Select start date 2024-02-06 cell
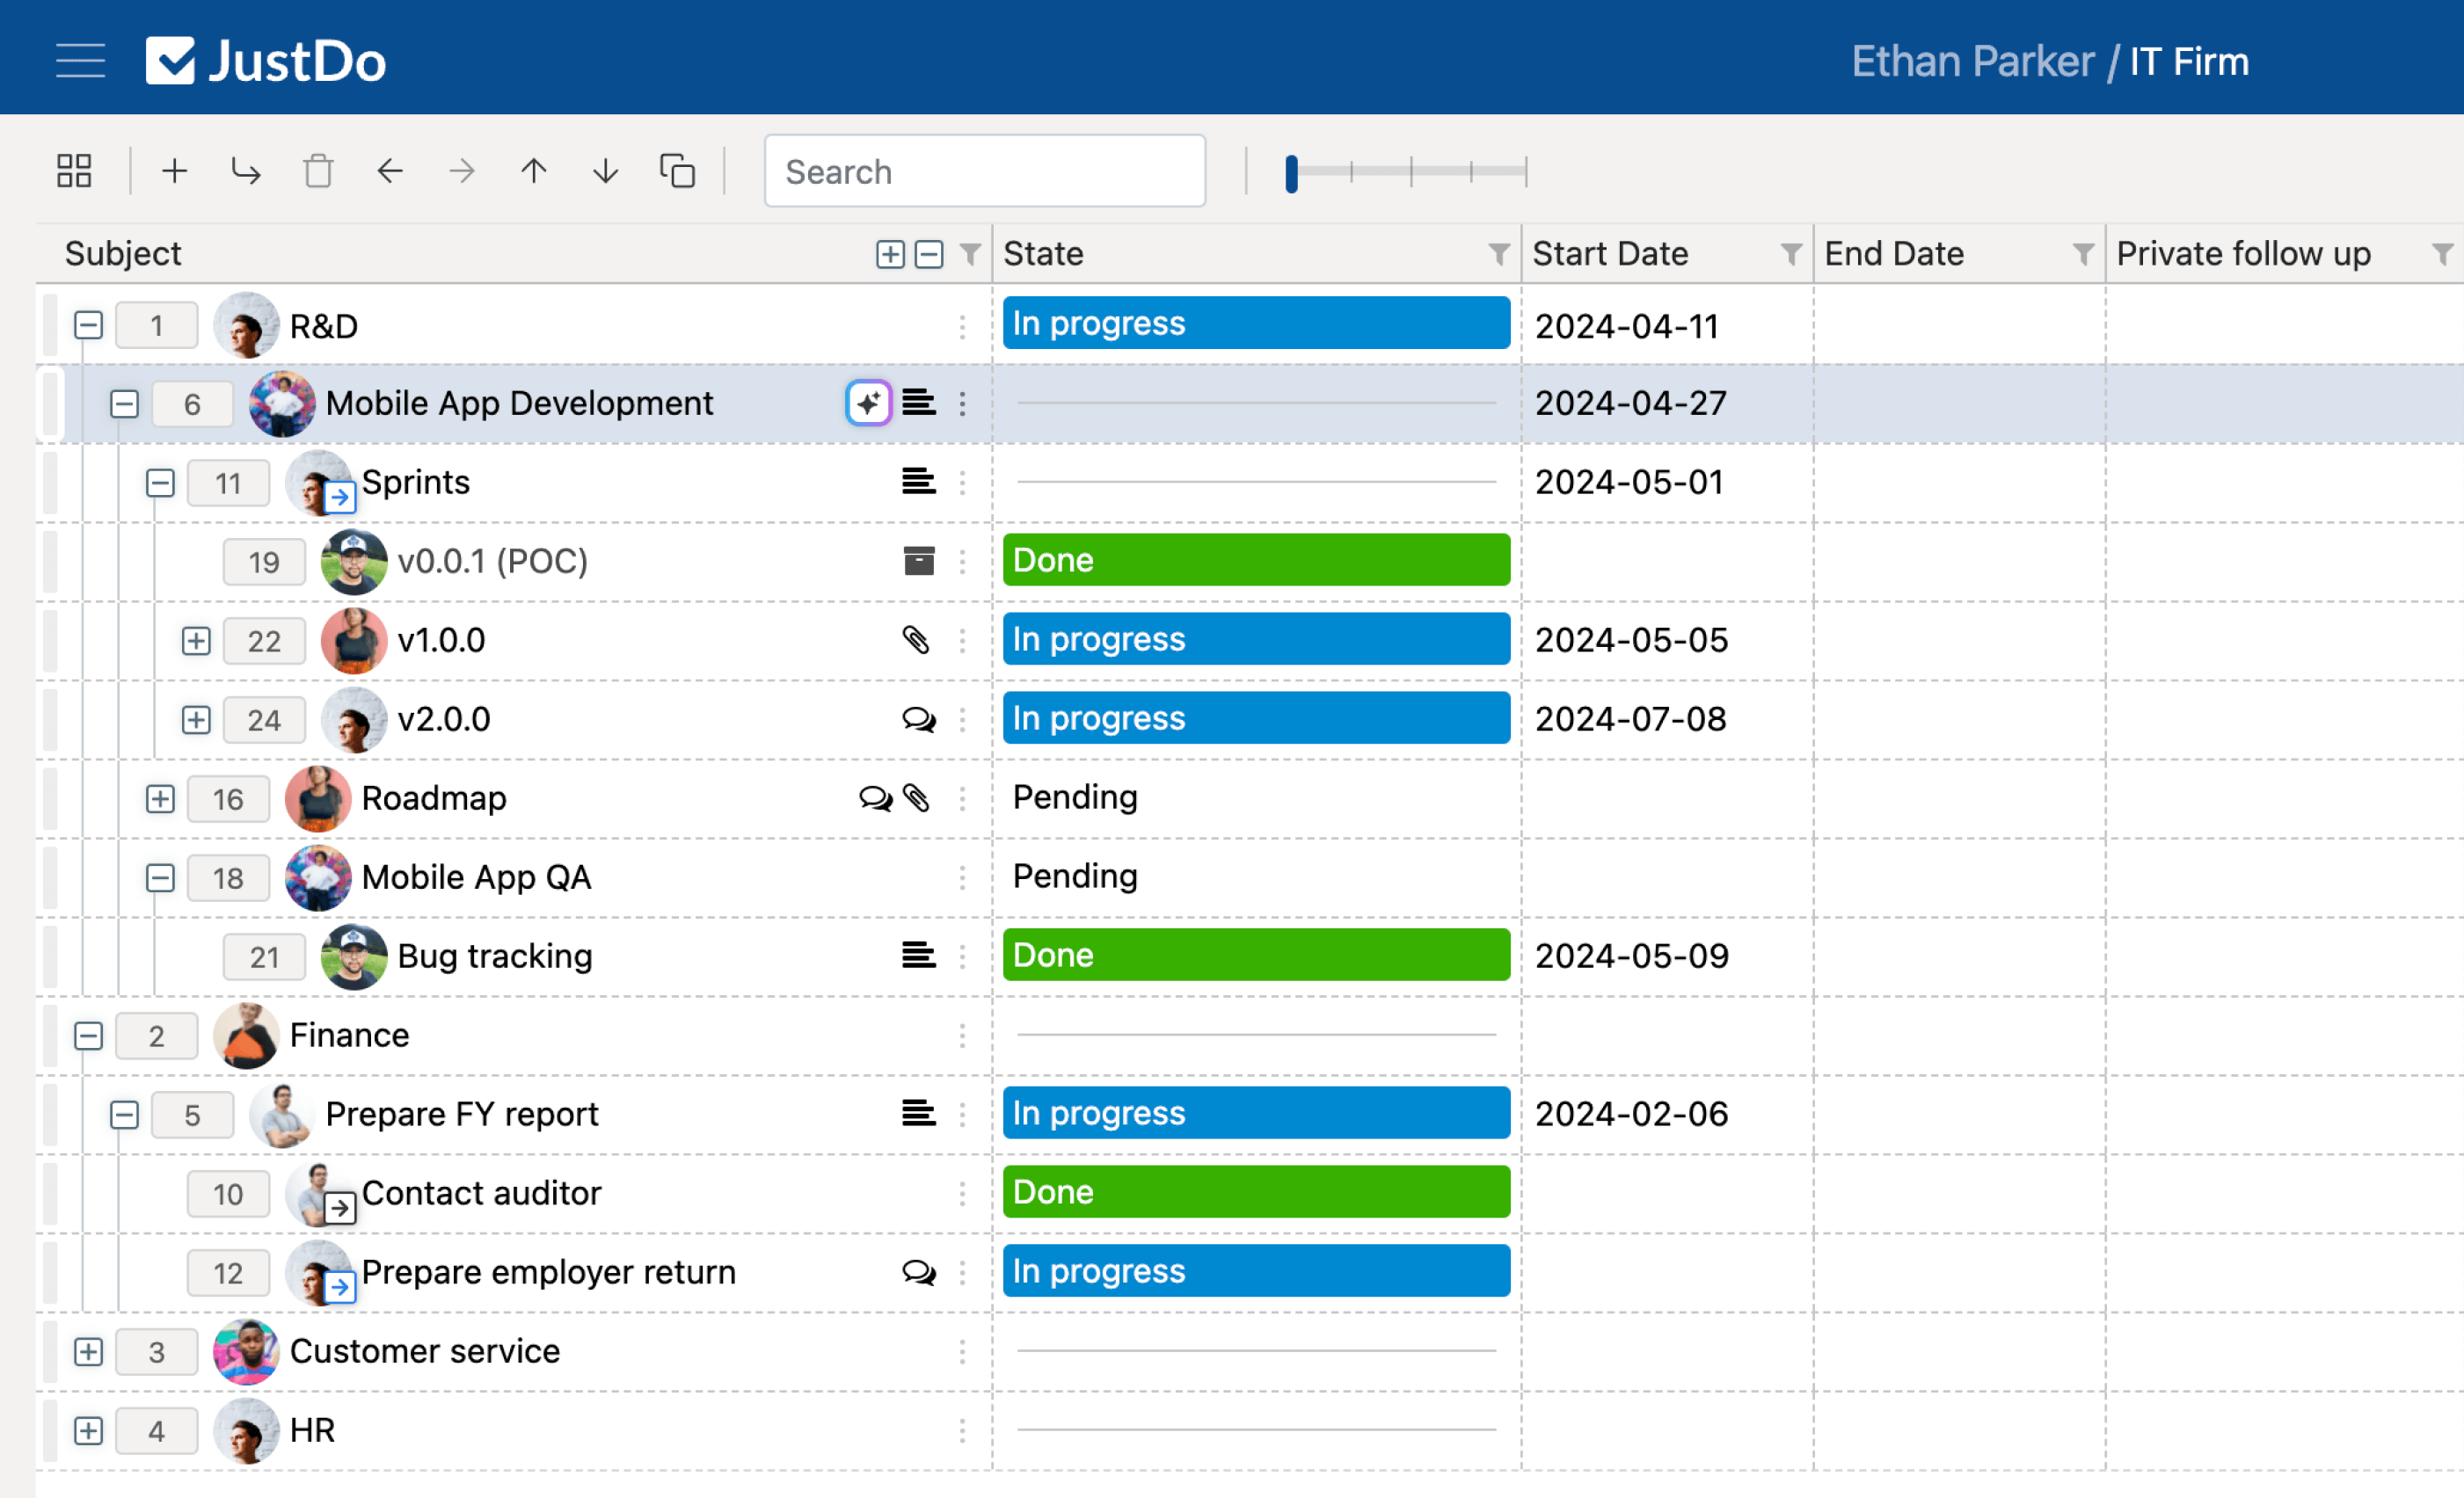Image resolution: width=2464 pixels, height=1498 pixels. 1667,1114
